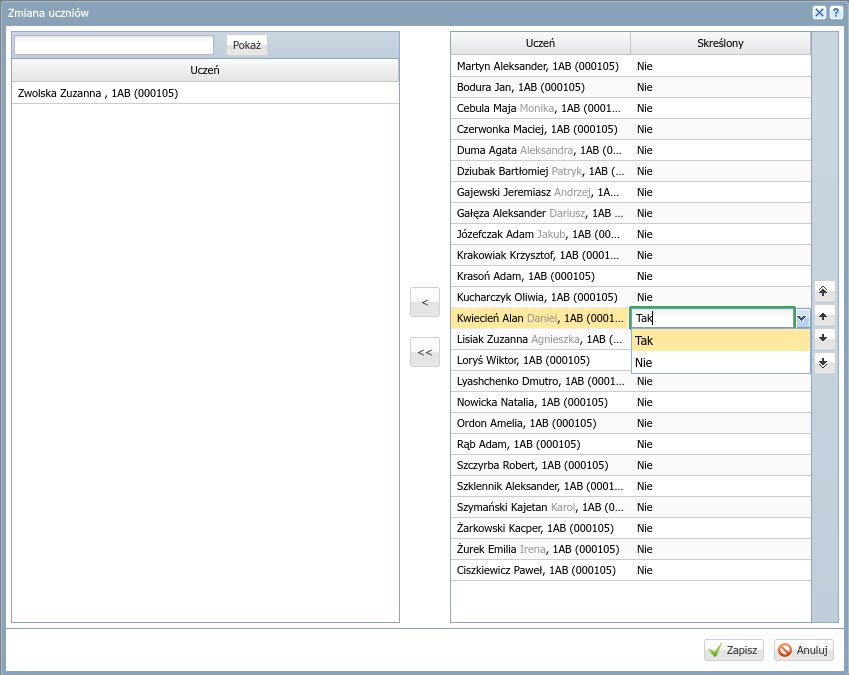This screenshot has height=675, width=849.
Task: Click the right-side Uczeń column header
Action: point(540,43)
